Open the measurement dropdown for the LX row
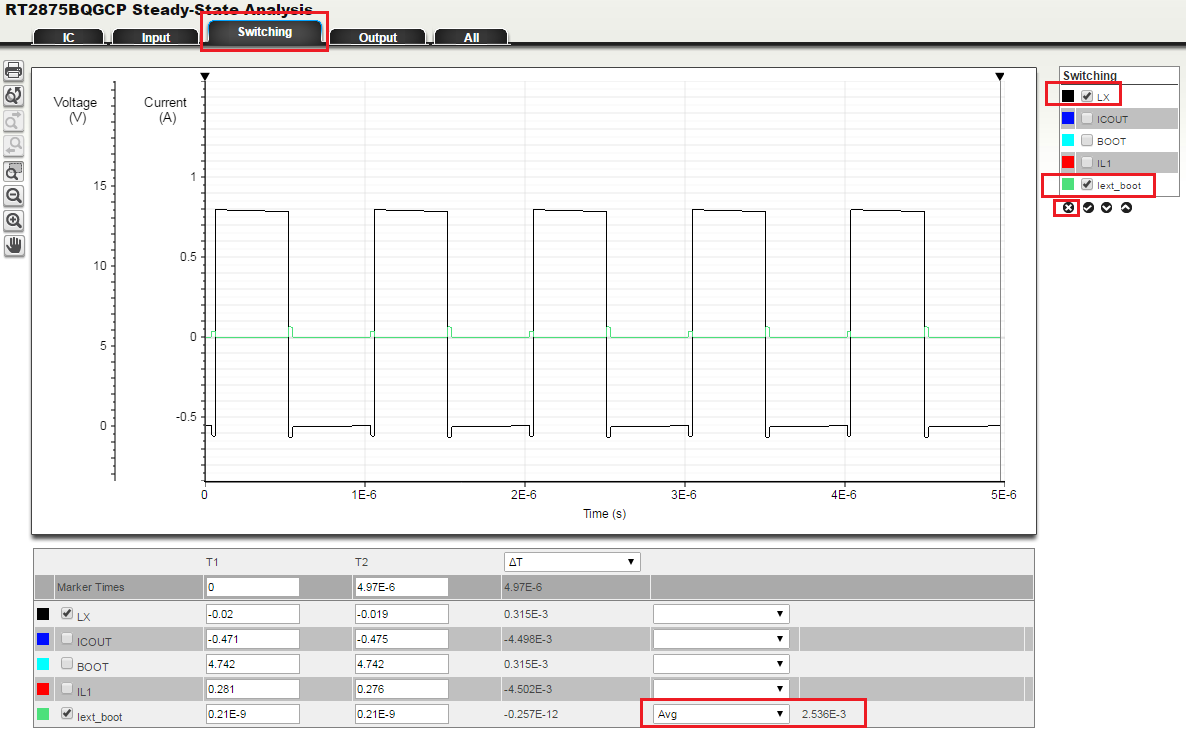This screenshot has height=731, width=1186. [x=720, y=613]
